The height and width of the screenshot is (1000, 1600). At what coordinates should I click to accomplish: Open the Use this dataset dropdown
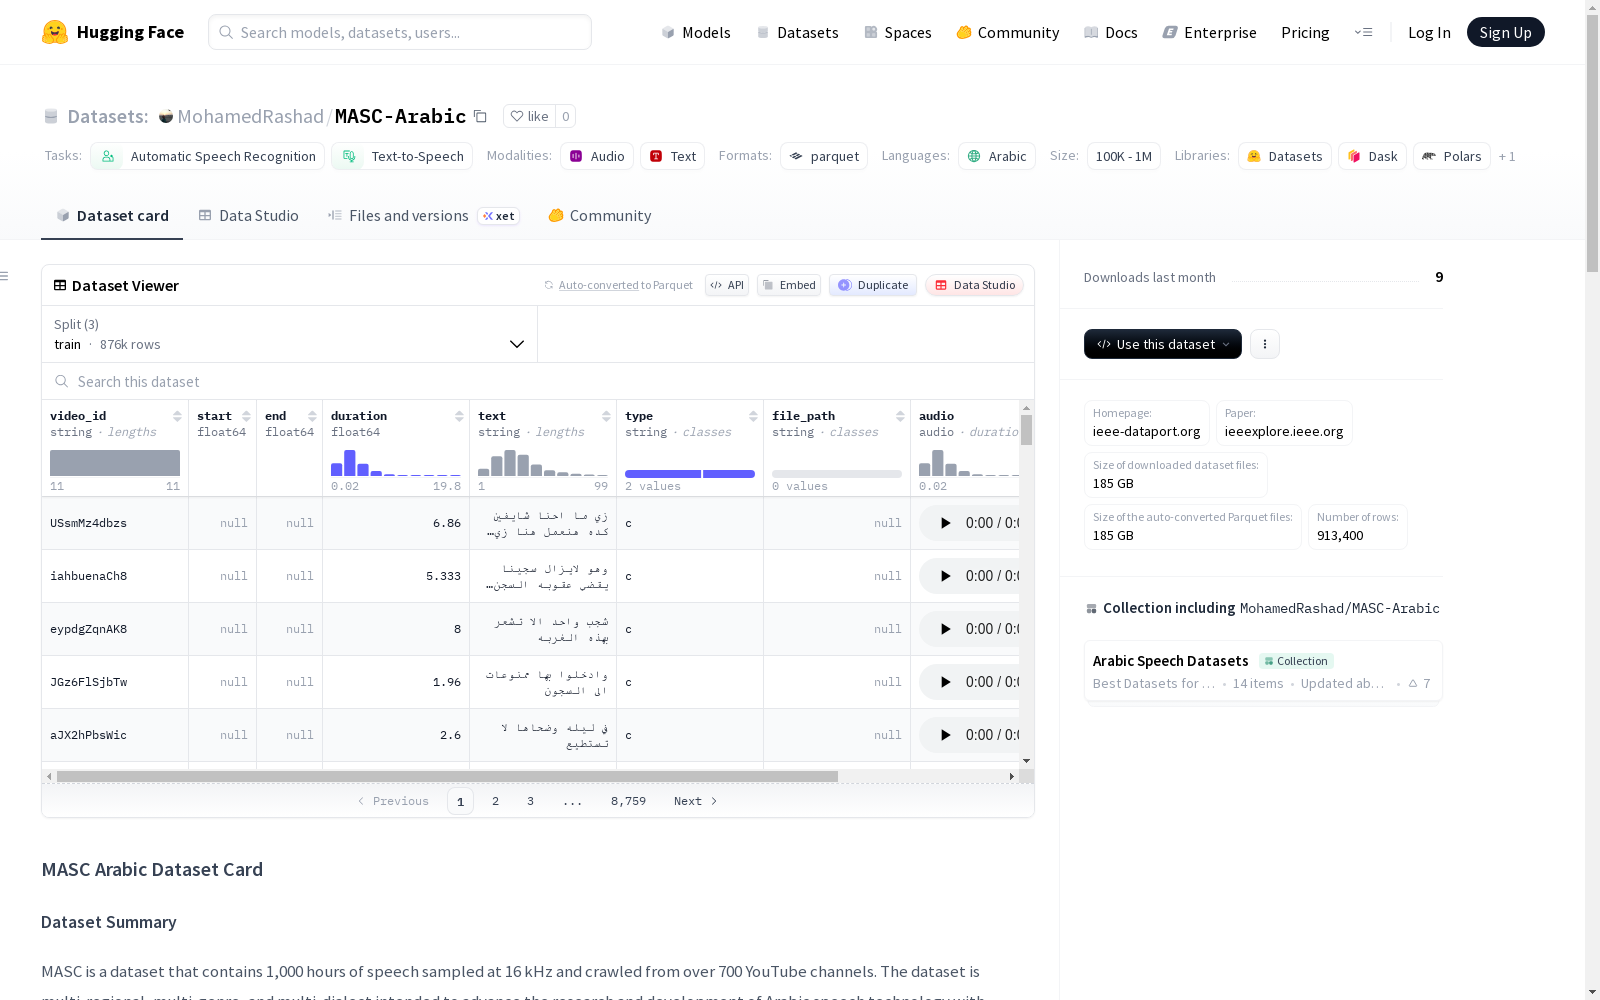coord(1163,344)
